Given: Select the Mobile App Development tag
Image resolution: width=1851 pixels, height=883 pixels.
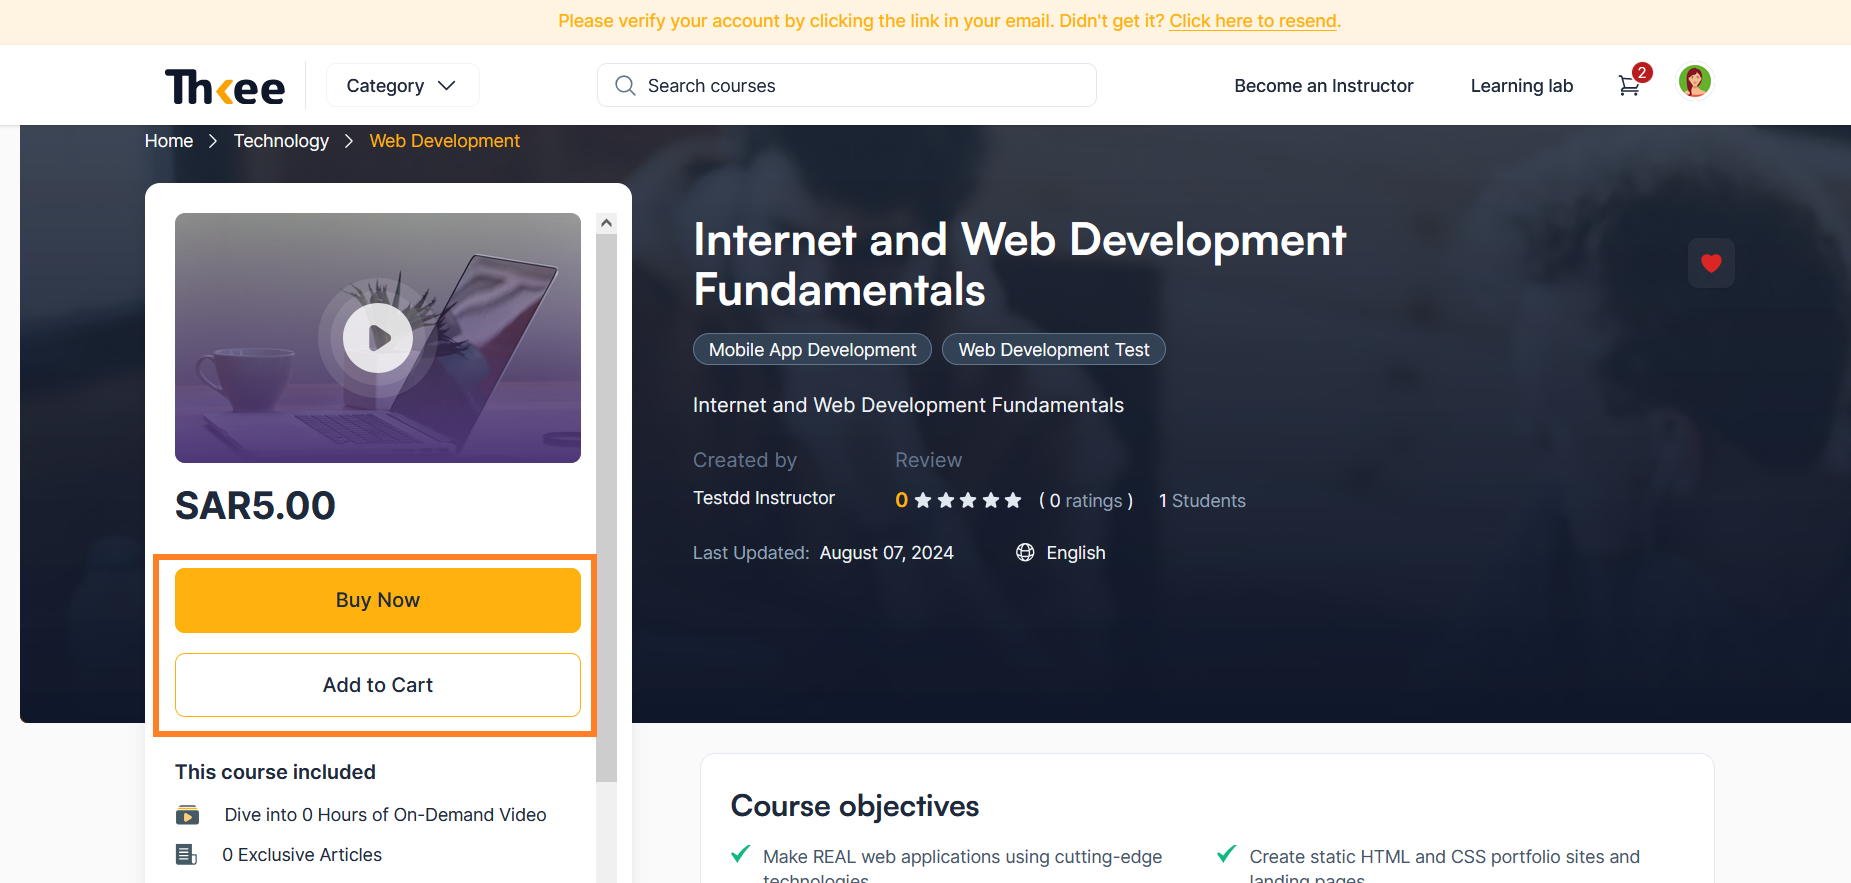Looking at the screenshot, I should (x=812, y=349).
